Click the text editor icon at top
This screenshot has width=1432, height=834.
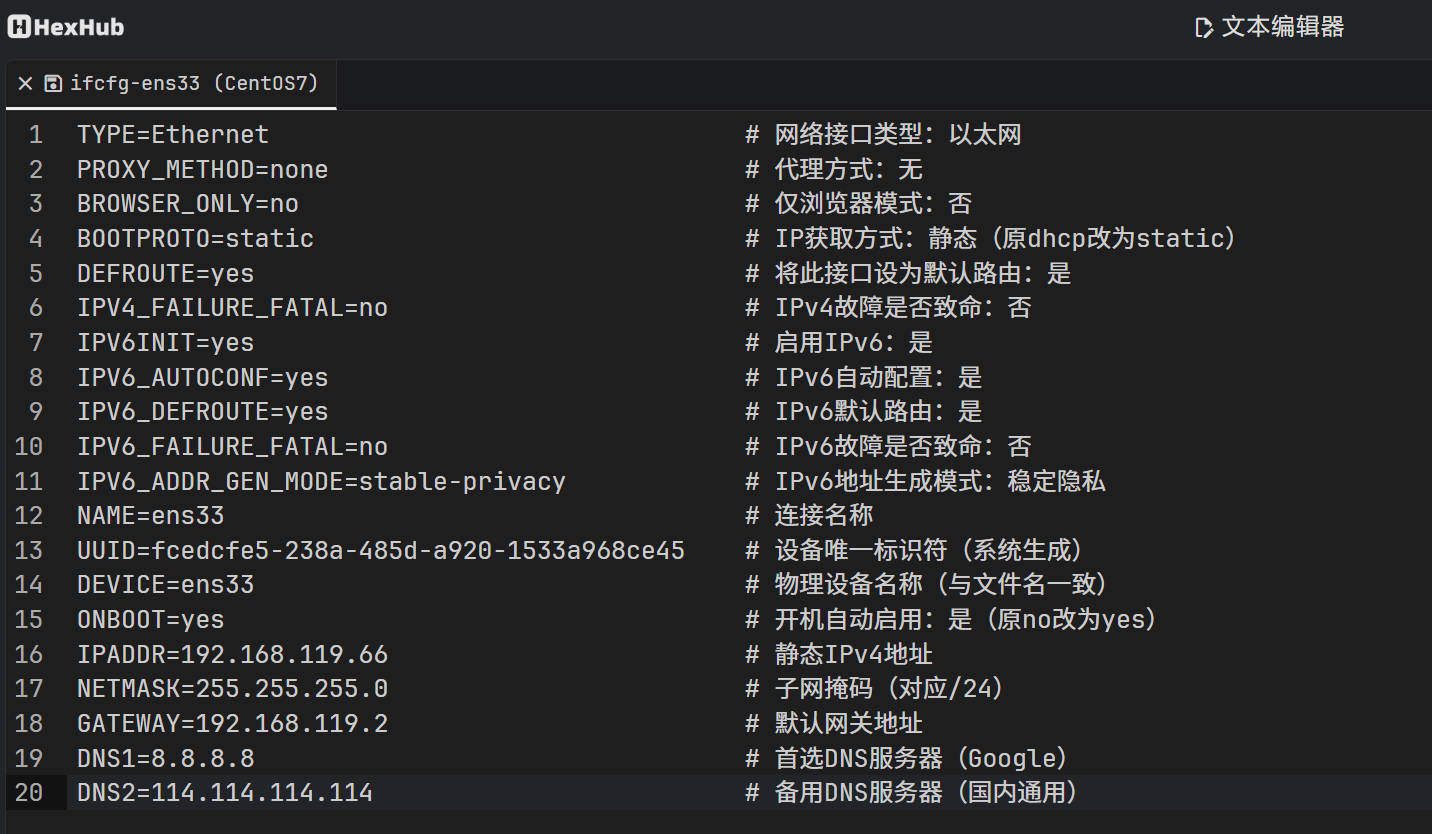(1204, 28)
